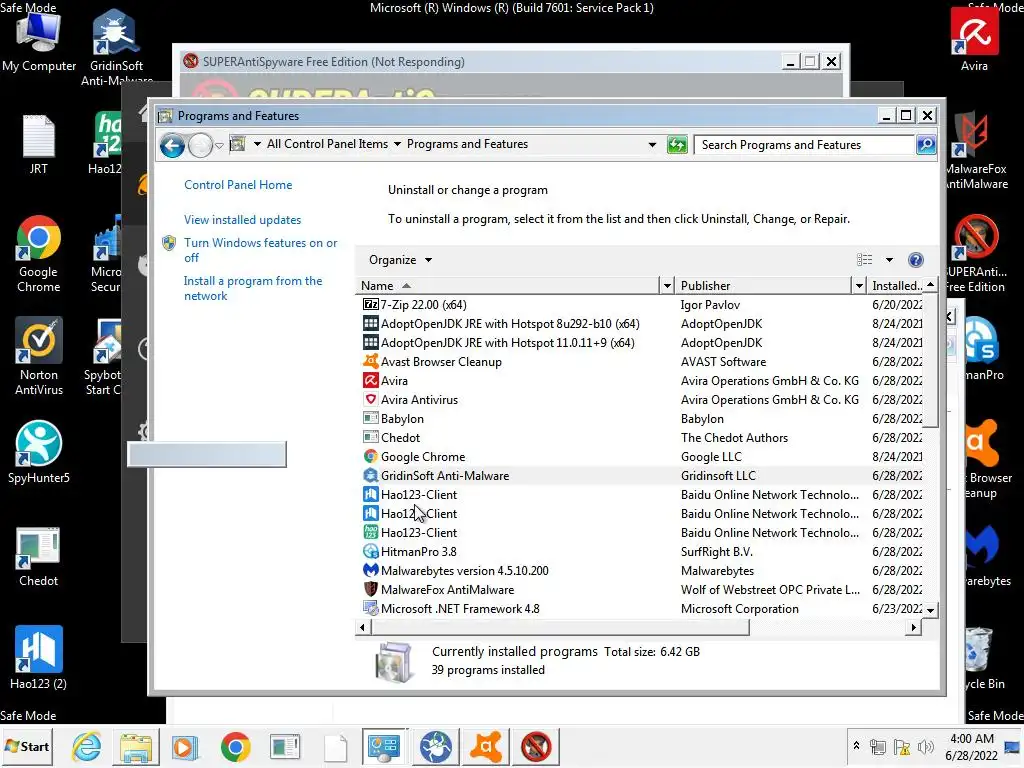Screen dimensions: 1024x768
Task: Show hidden tray icons arrow
Action: point(856,746)
